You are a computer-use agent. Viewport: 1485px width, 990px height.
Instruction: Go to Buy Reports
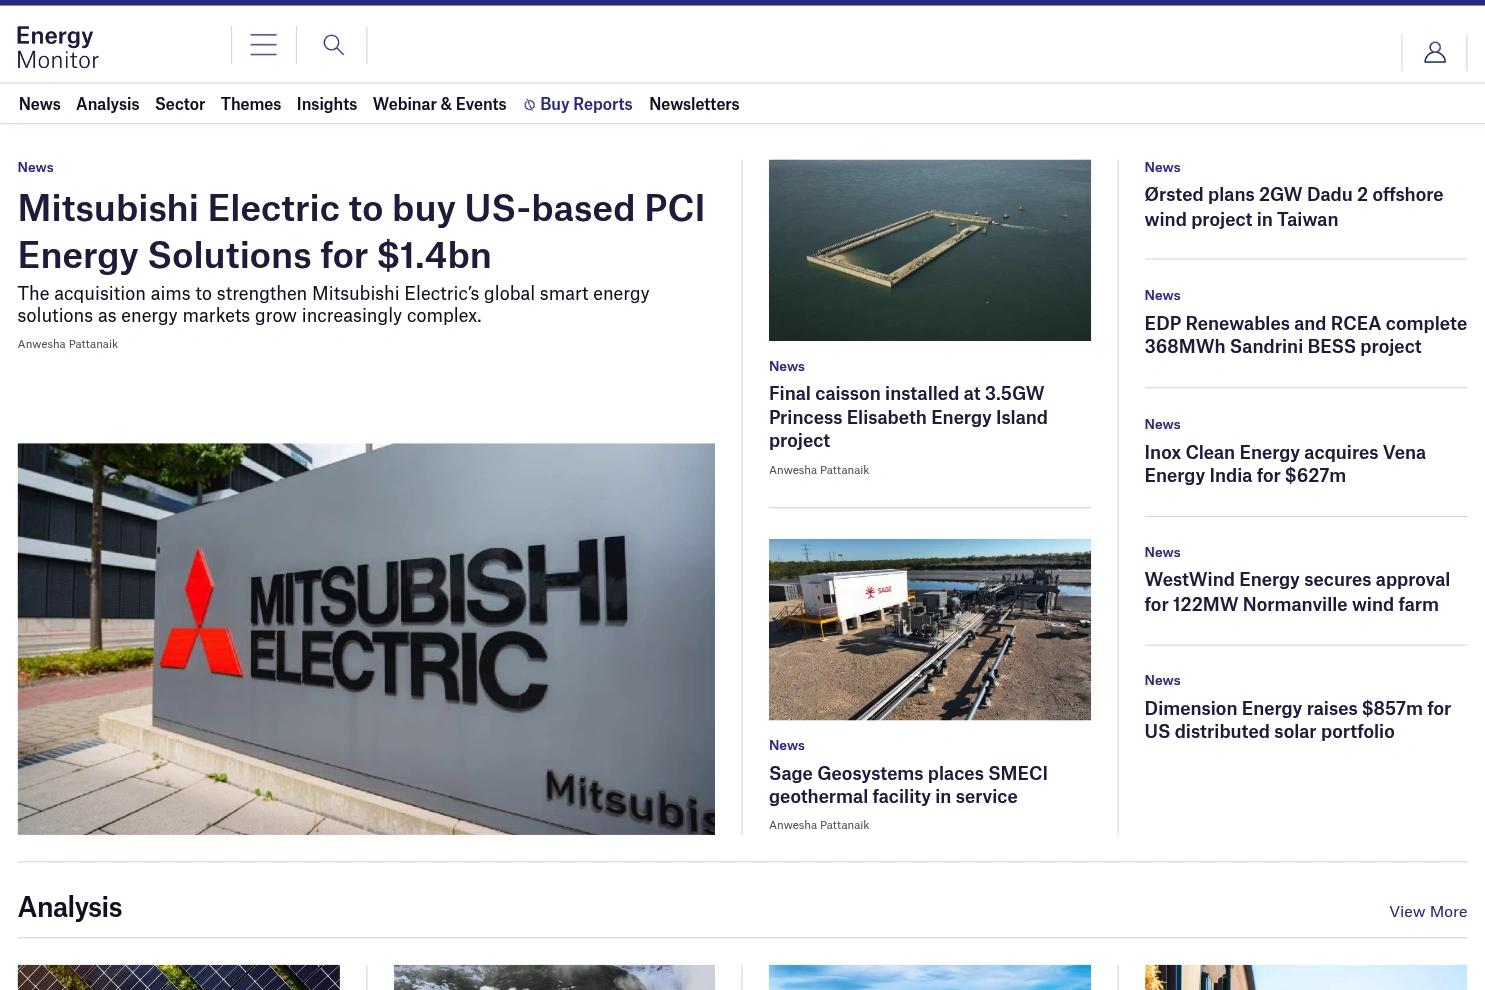[x=586, y=104]
